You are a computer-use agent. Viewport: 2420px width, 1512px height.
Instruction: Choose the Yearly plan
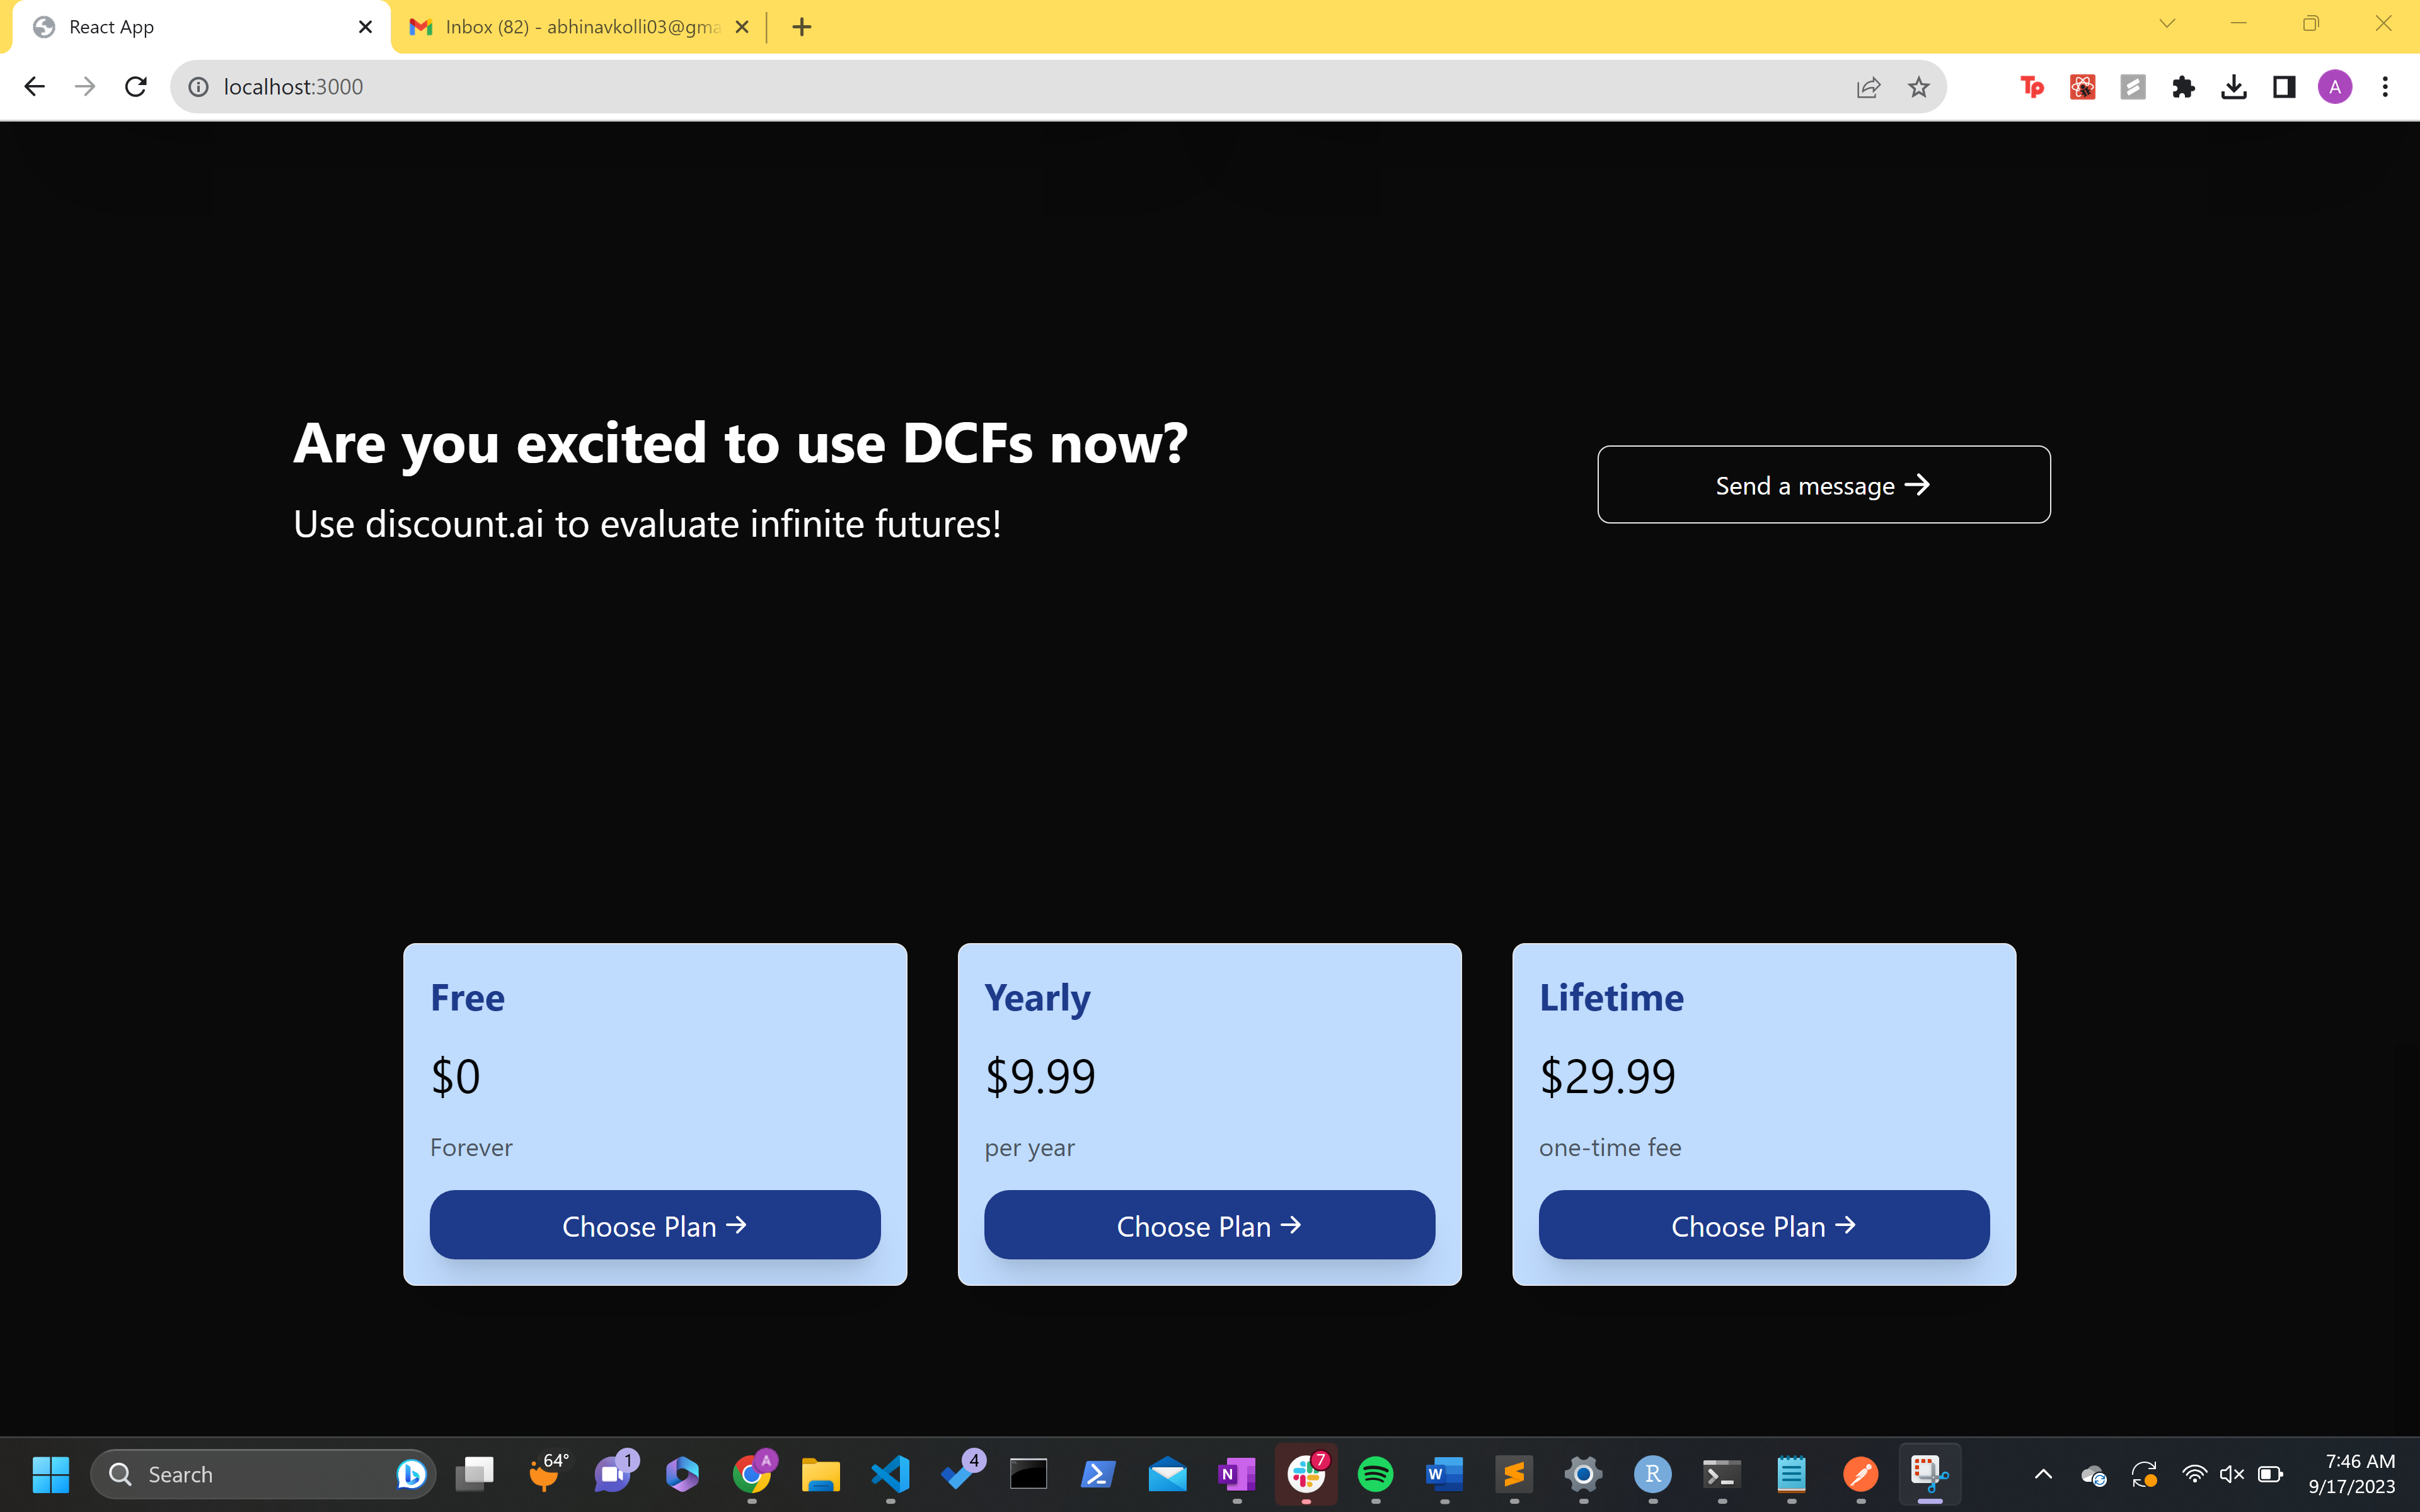click(x=1209, y=1225)
